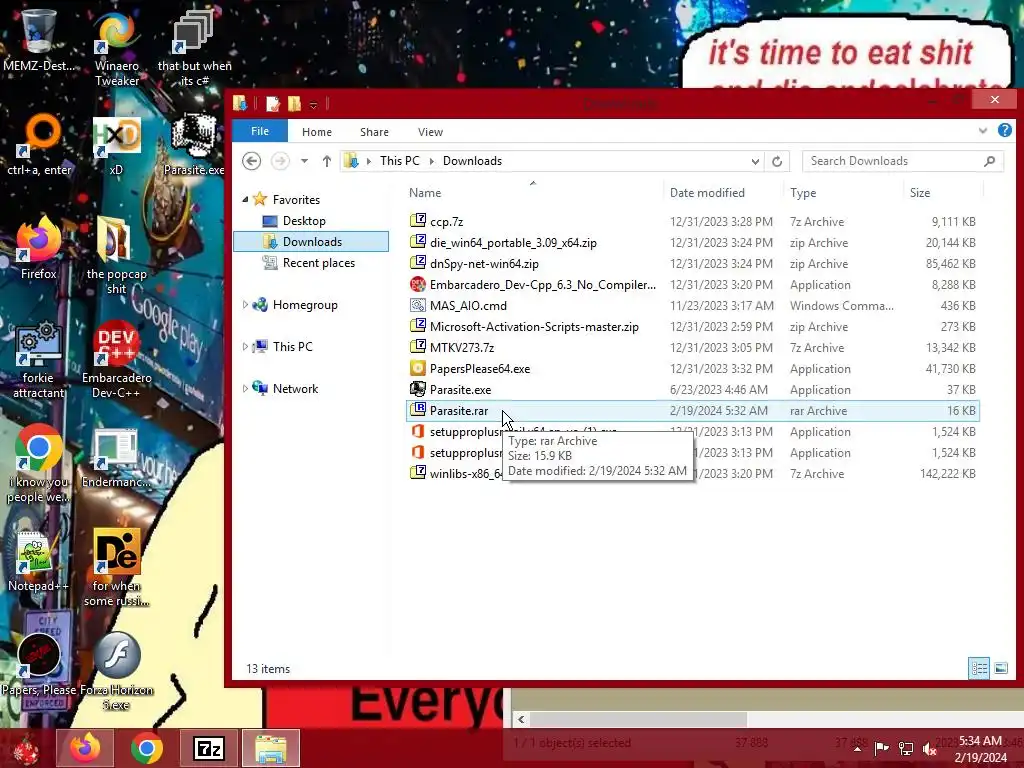Screen dimensions: 1024x768
Task: Open the recent locations dropdown arrow
Action: point(304,161)
